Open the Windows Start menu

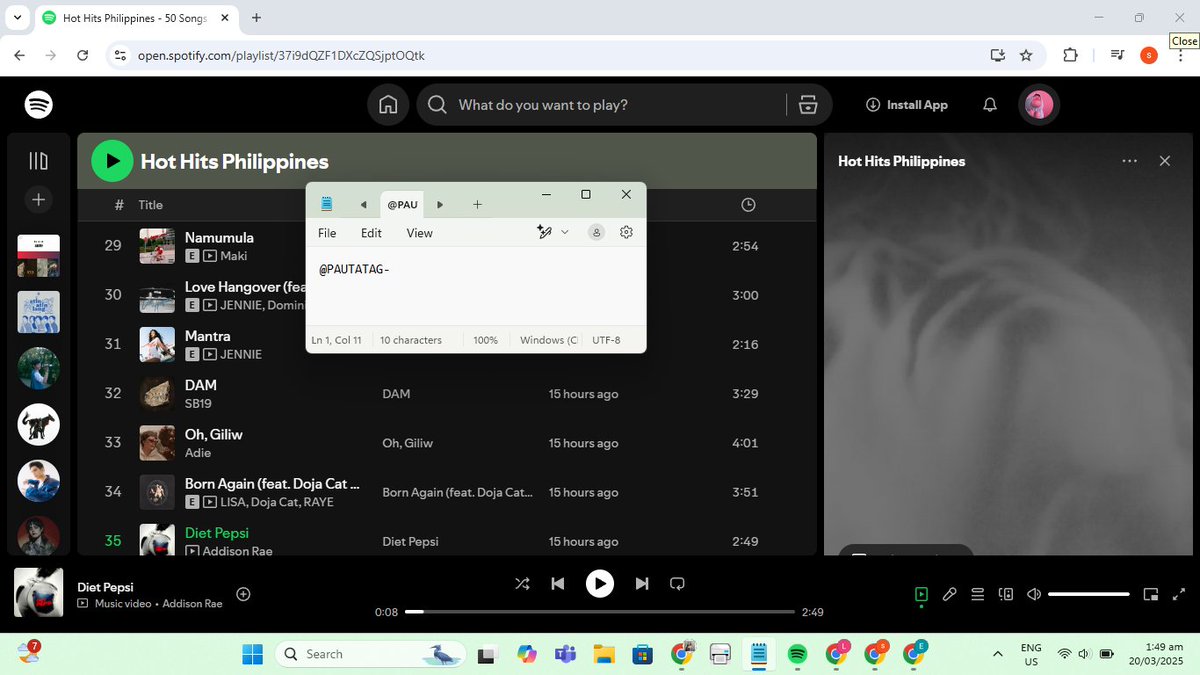pos(252,654)
